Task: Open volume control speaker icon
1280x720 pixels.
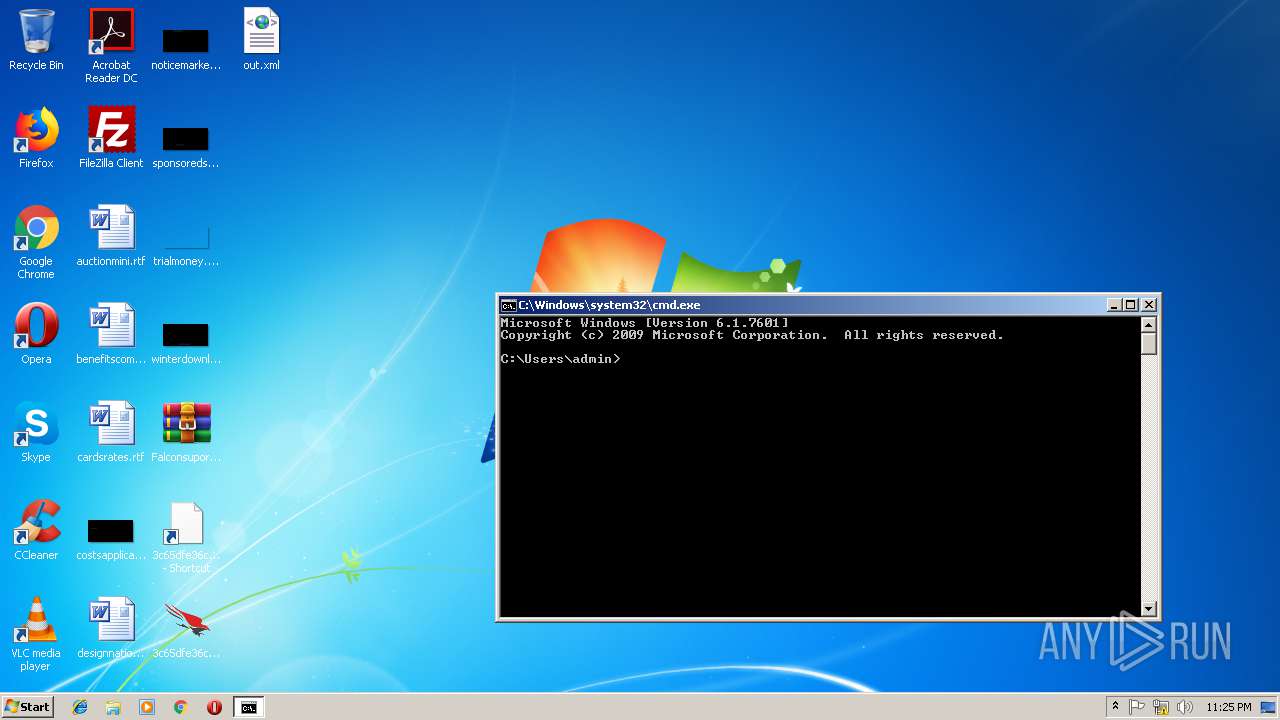Action: coord(1185,707)
